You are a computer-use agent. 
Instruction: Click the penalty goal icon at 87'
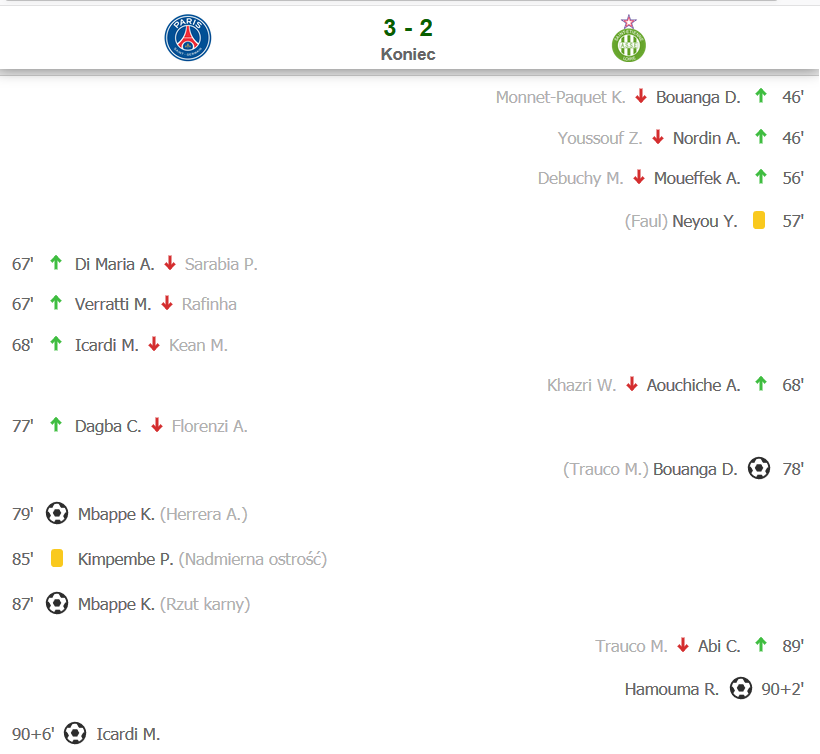click(56, 603)
